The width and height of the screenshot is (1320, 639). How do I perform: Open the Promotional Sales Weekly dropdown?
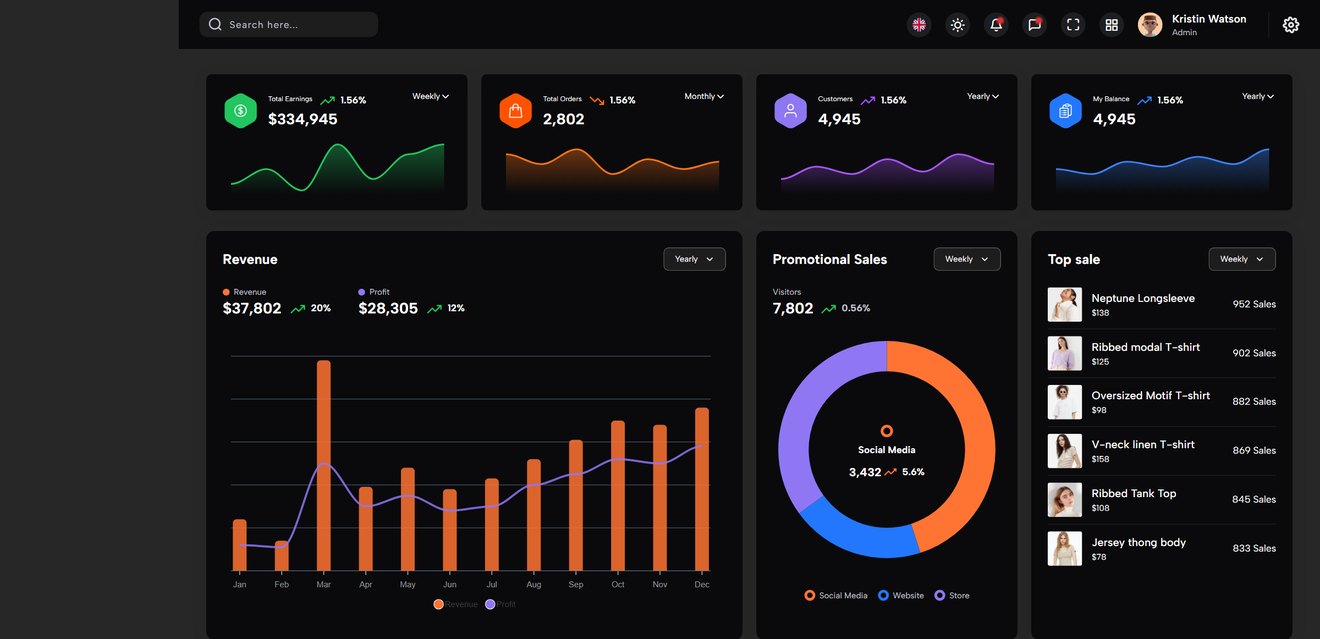click(967, 259)
